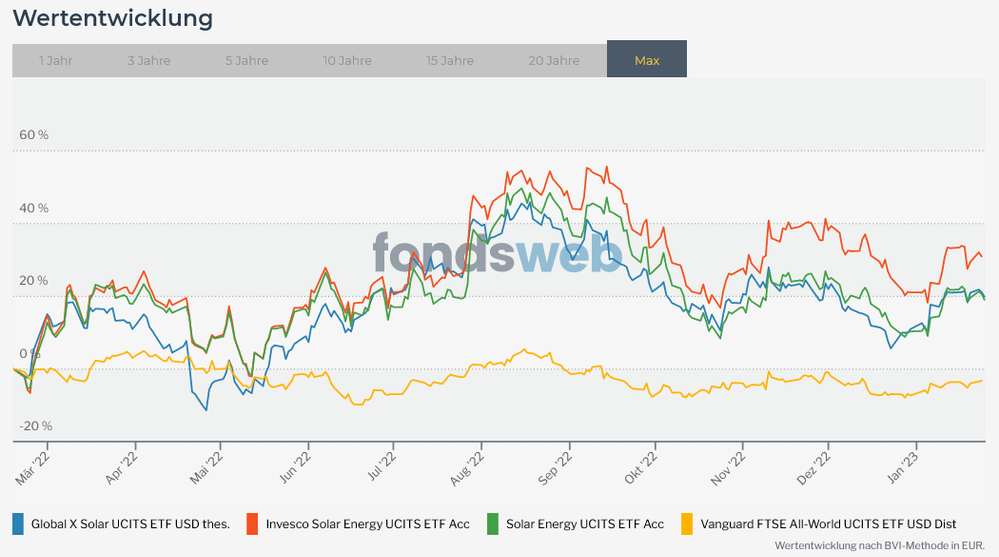Open the 5 Jahre time range
999x557 pixels.
pos(246,60)
